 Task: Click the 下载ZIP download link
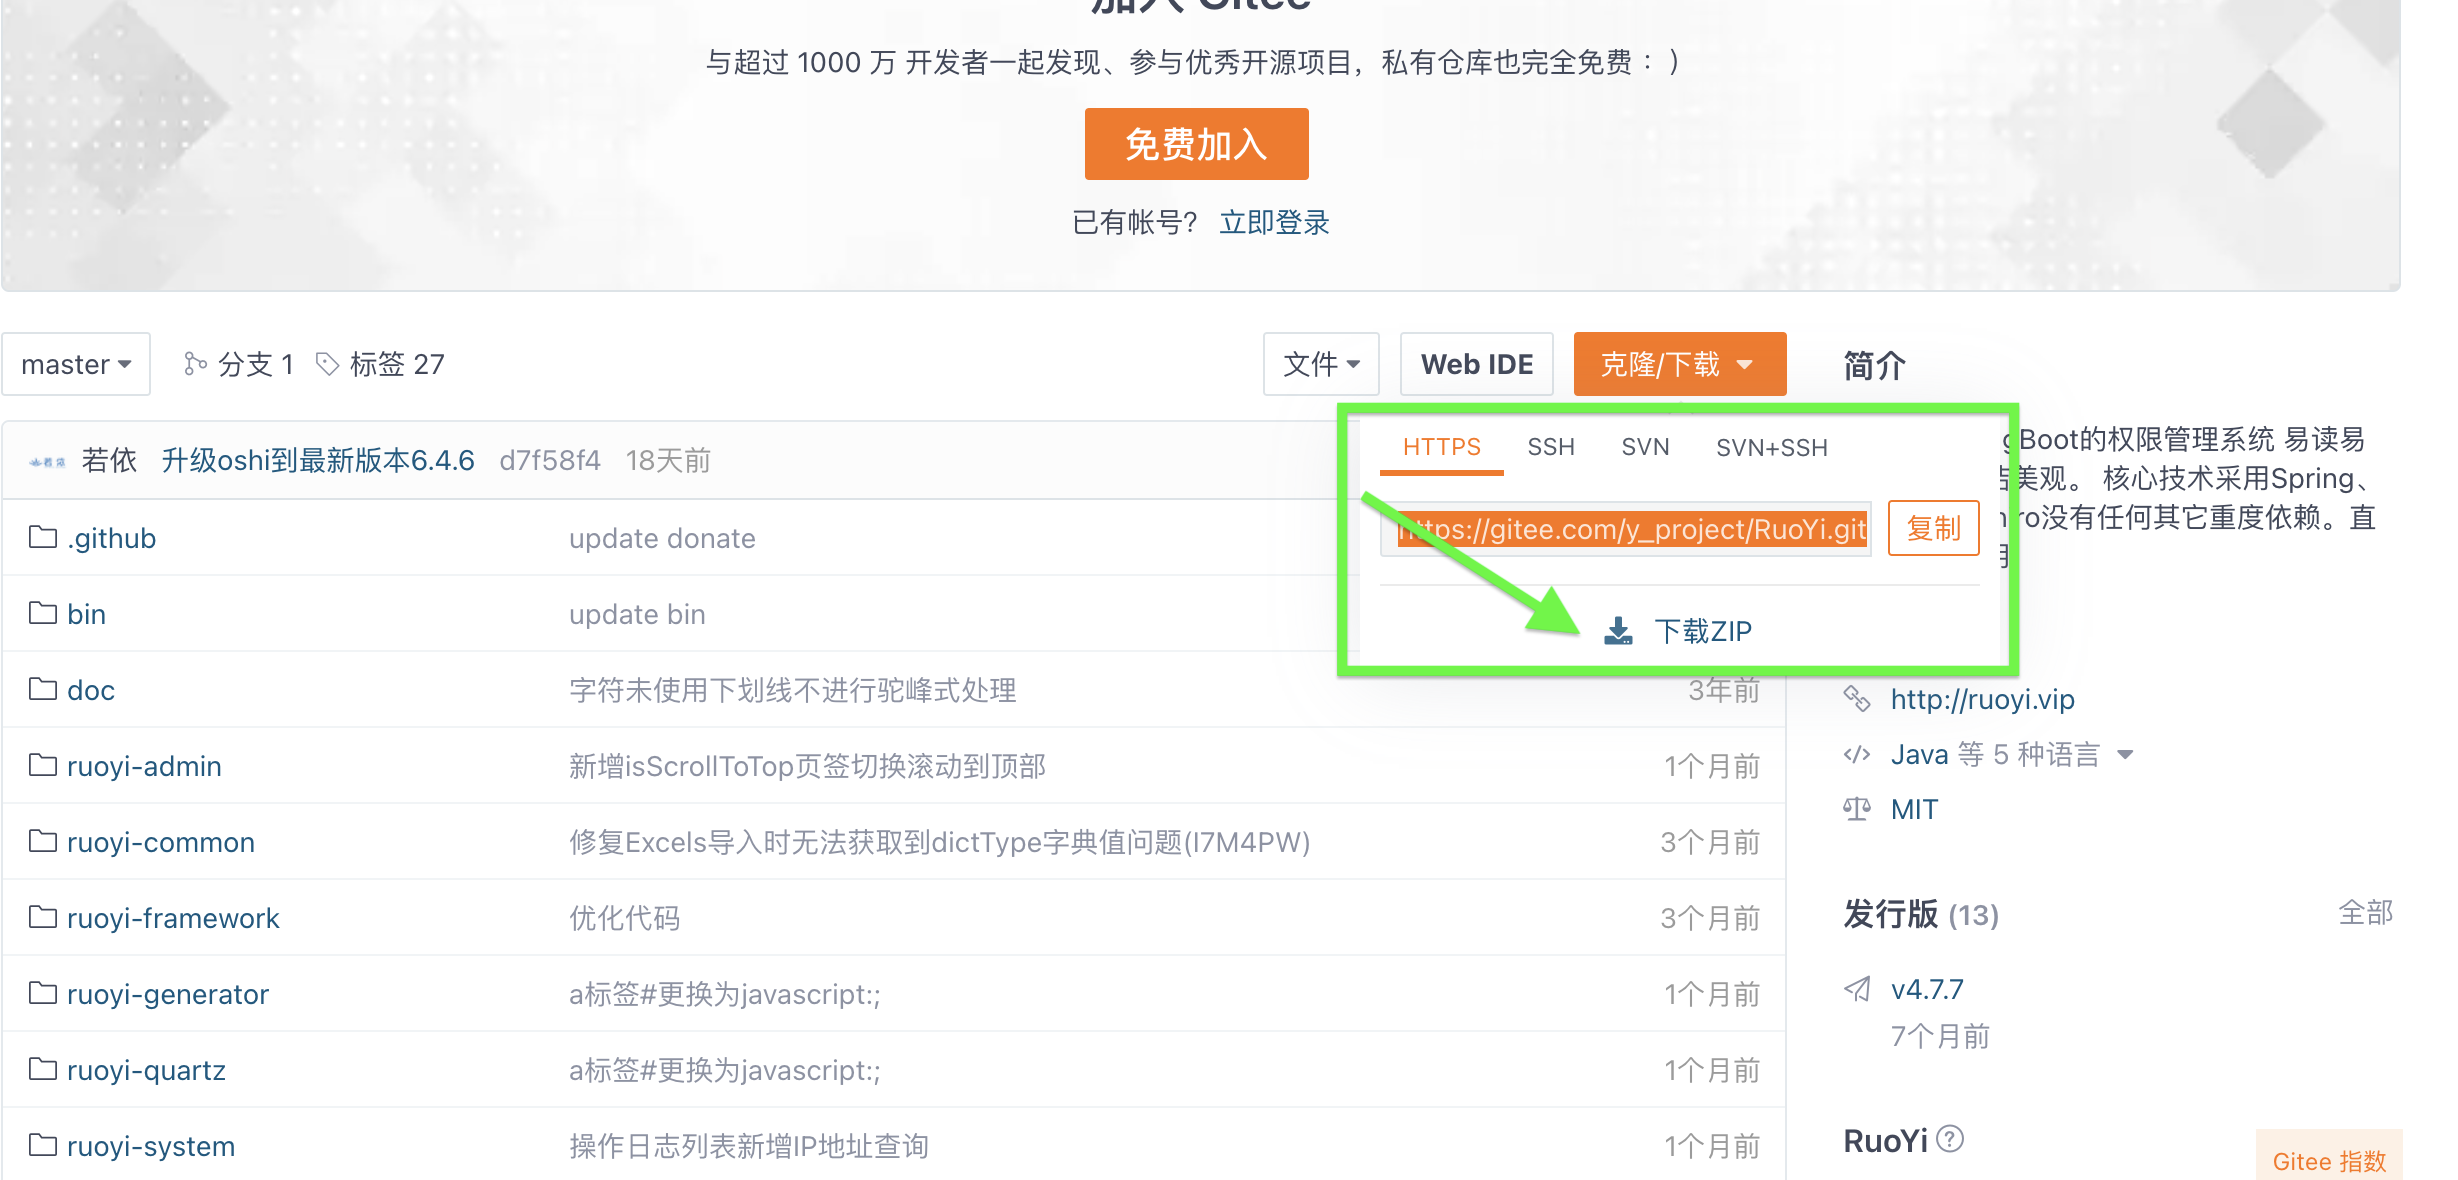point(1703,631)
